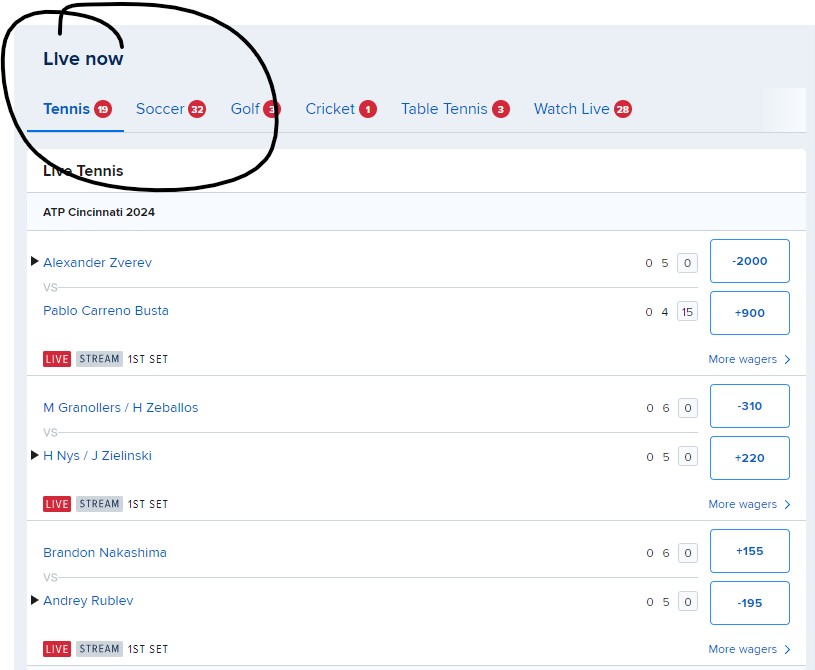This screenshot has width=815, height=670.
Task: Select the -2000 odds for Alexander Zverev
Action: pyautogui.click(x=749, y=261)
